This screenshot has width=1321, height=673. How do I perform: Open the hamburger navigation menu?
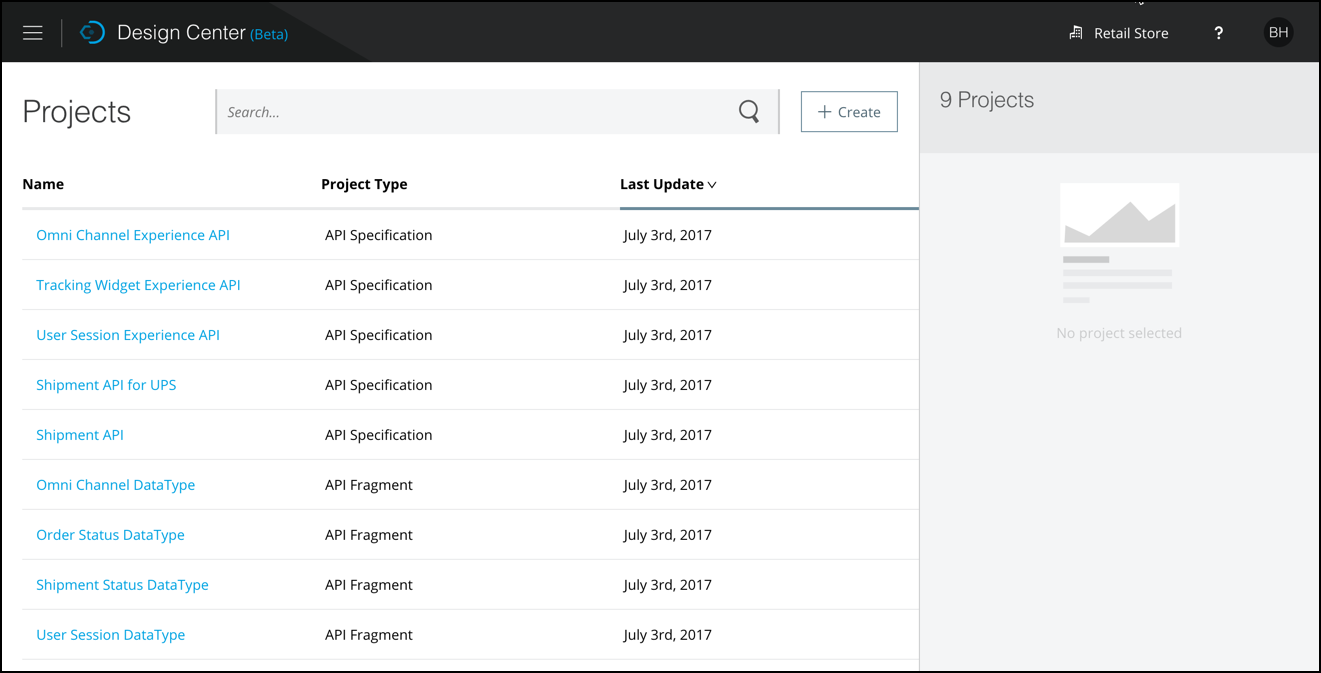pos(33,33)
